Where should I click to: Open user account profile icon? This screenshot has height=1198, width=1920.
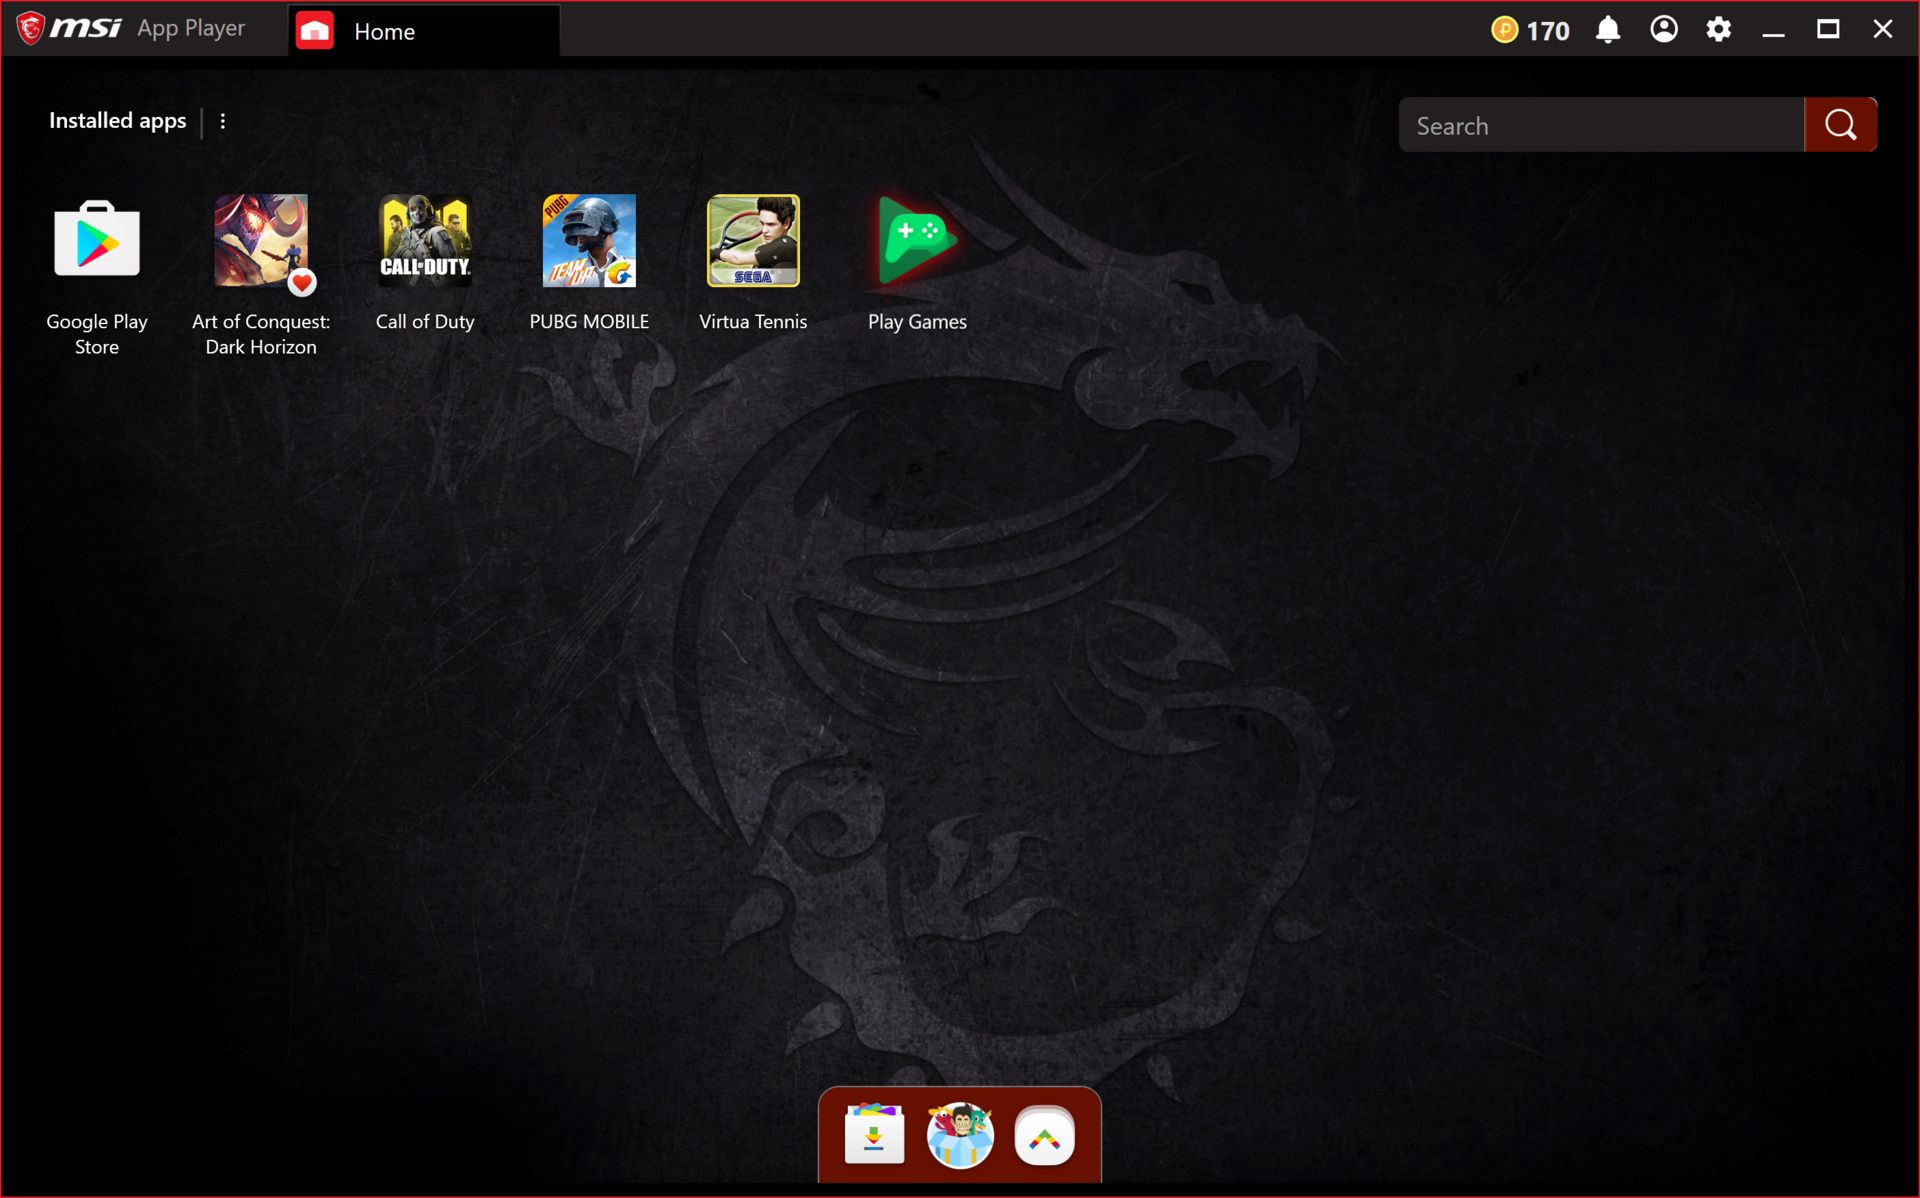coord(1664,30)
